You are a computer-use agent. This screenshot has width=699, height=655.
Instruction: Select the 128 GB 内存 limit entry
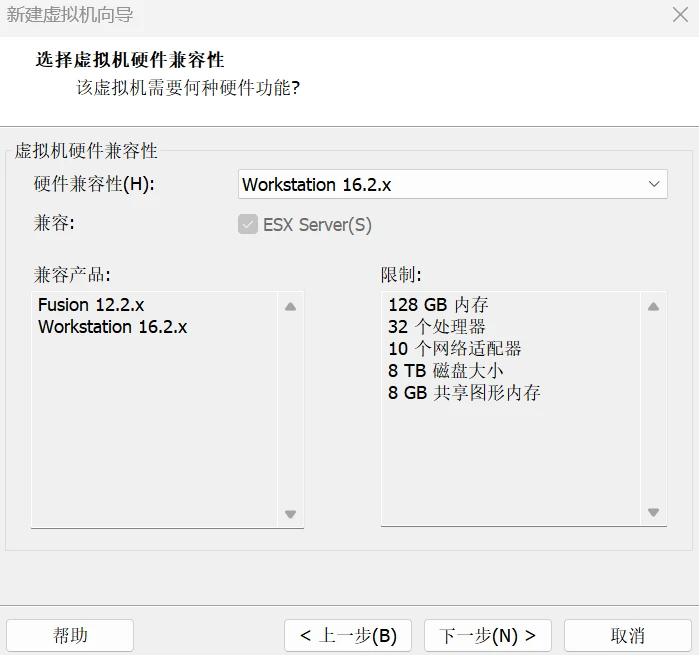[x=438, y=305]
